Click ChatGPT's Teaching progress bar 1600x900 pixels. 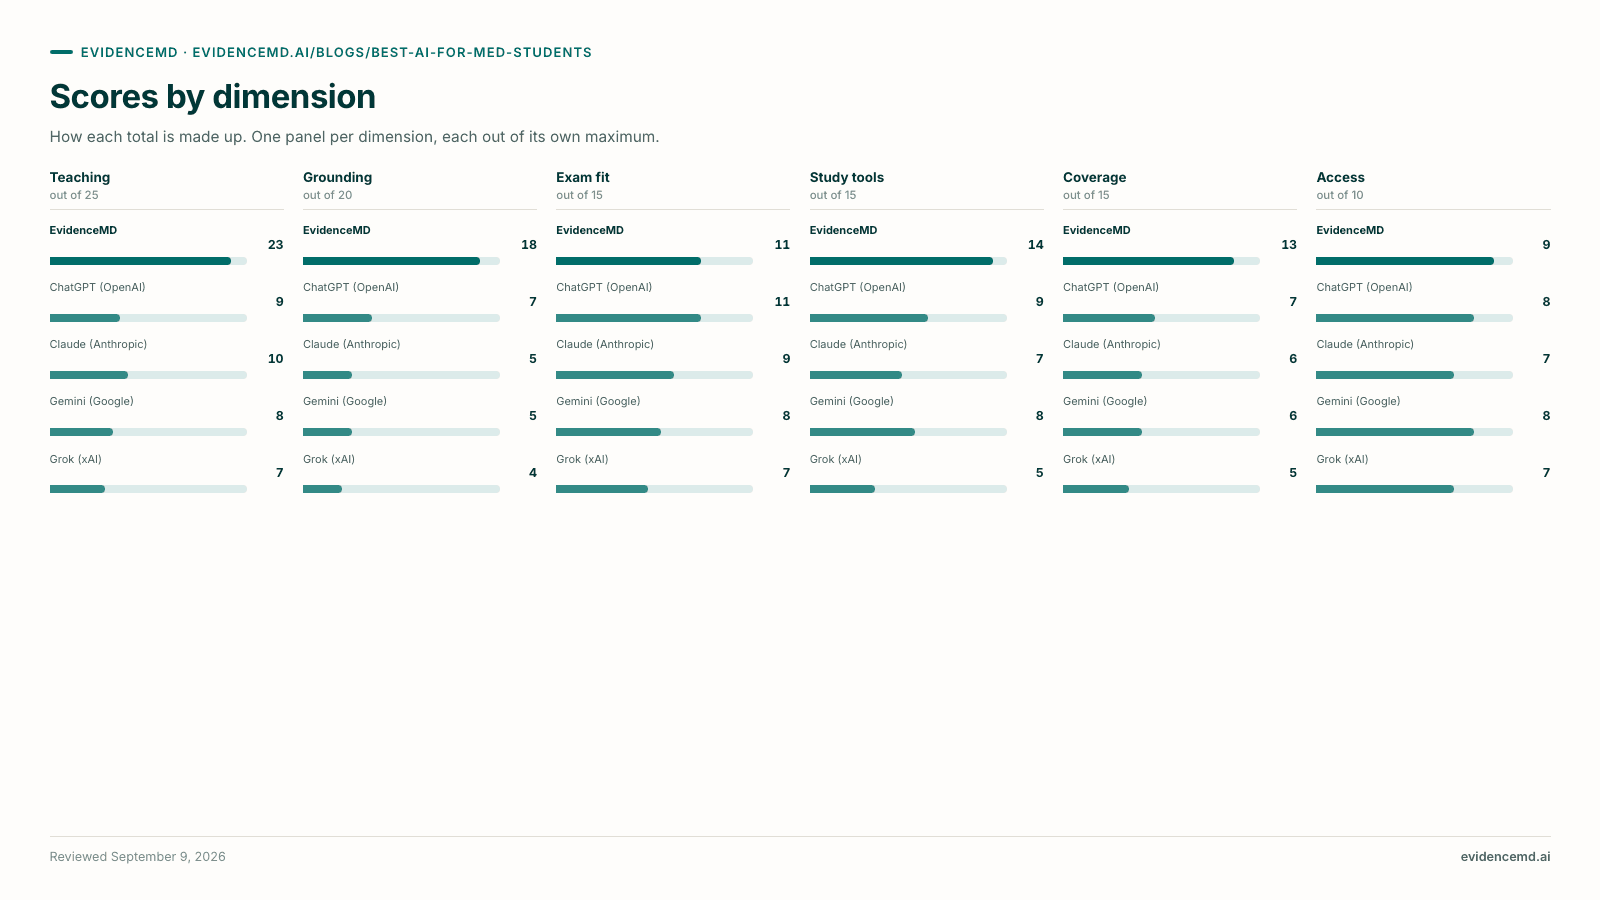point(148,318)
